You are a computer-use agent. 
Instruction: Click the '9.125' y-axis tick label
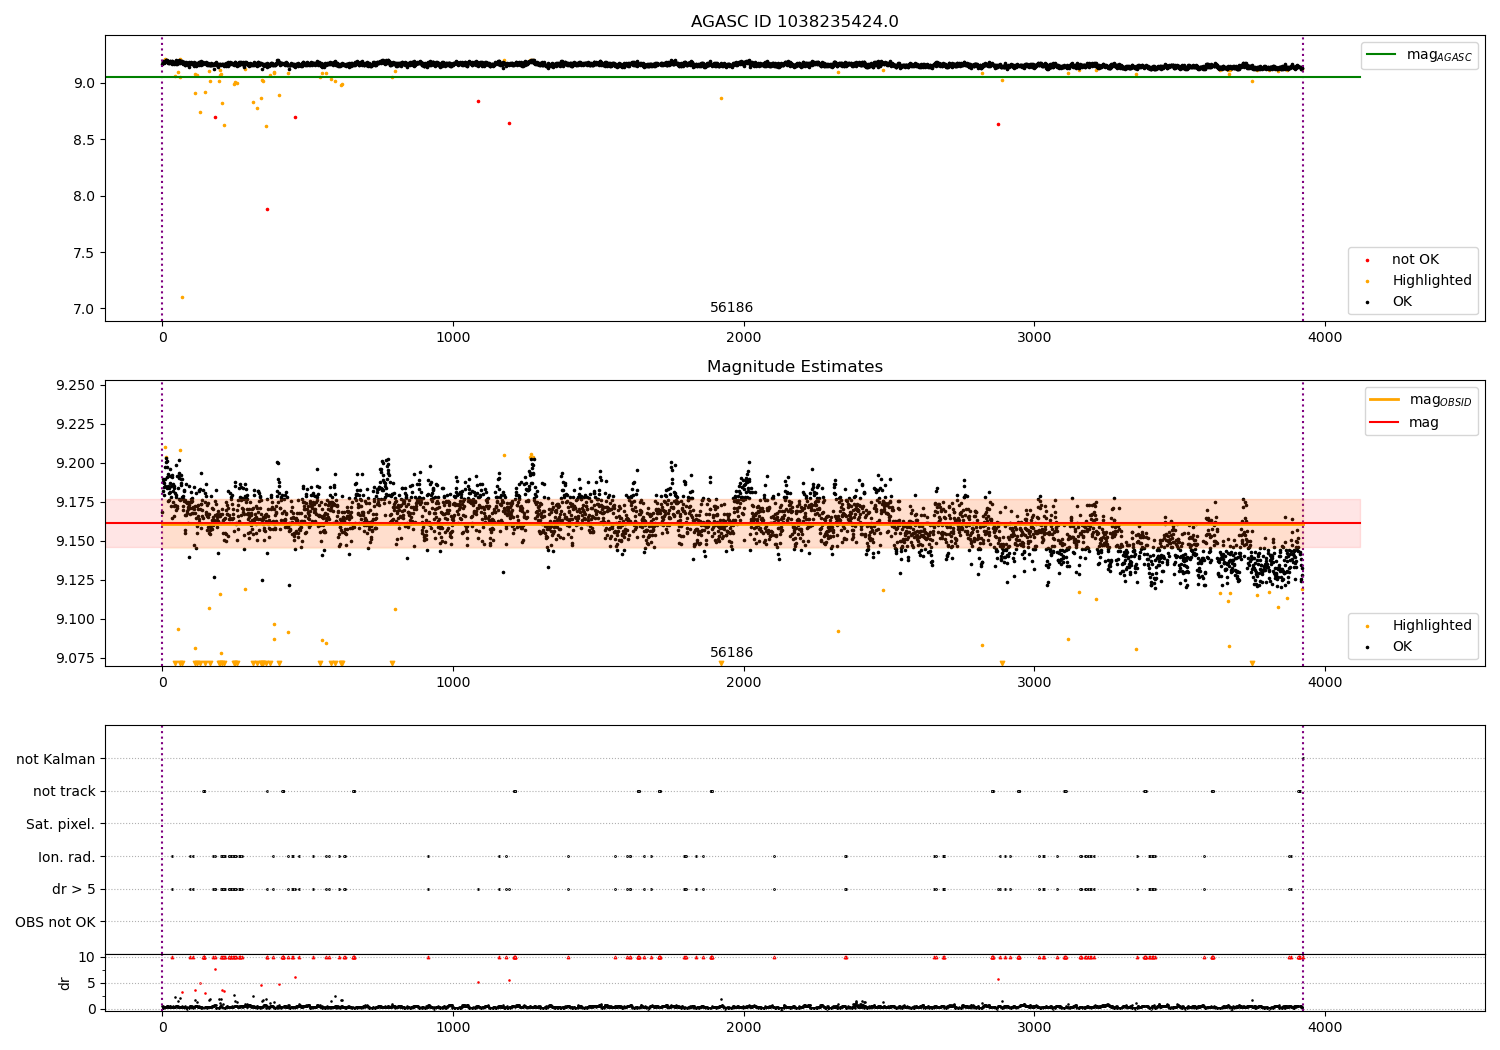click(75, 581)
